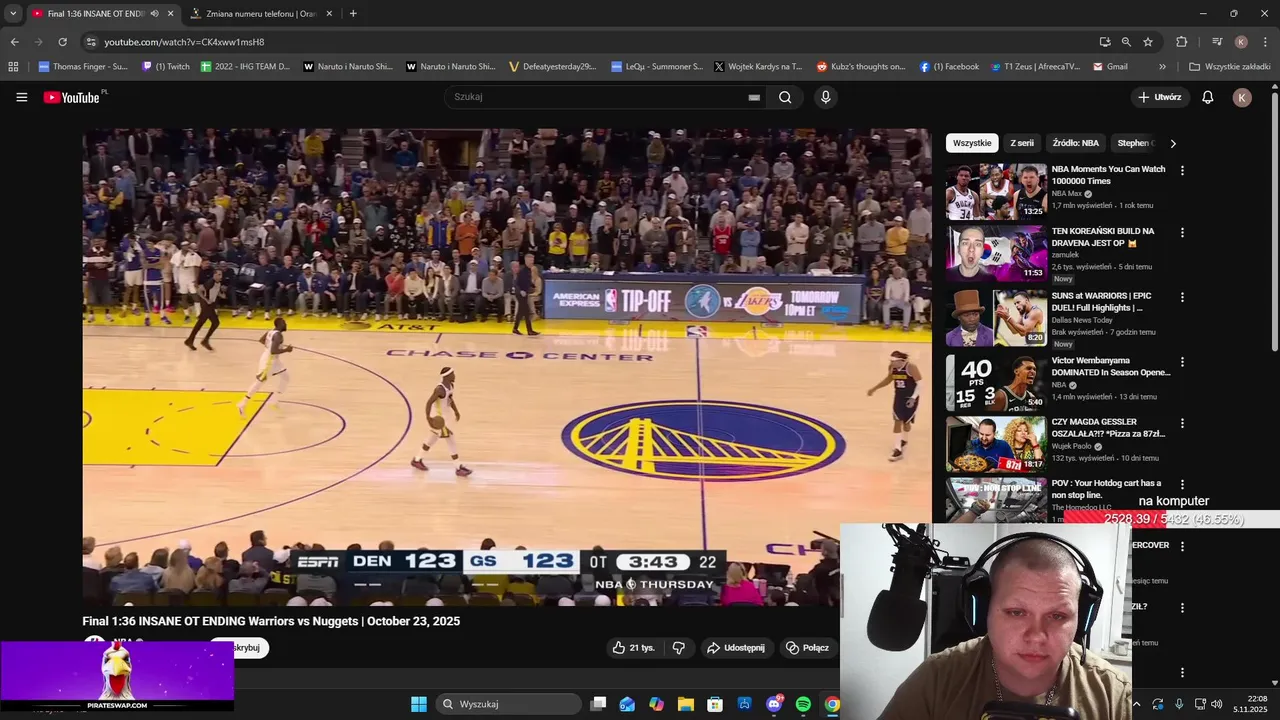Open options for TEN KOREAŃSKI BUILD video
The width and height of the screenshot is (1280, 720).
pos(1182,233)
